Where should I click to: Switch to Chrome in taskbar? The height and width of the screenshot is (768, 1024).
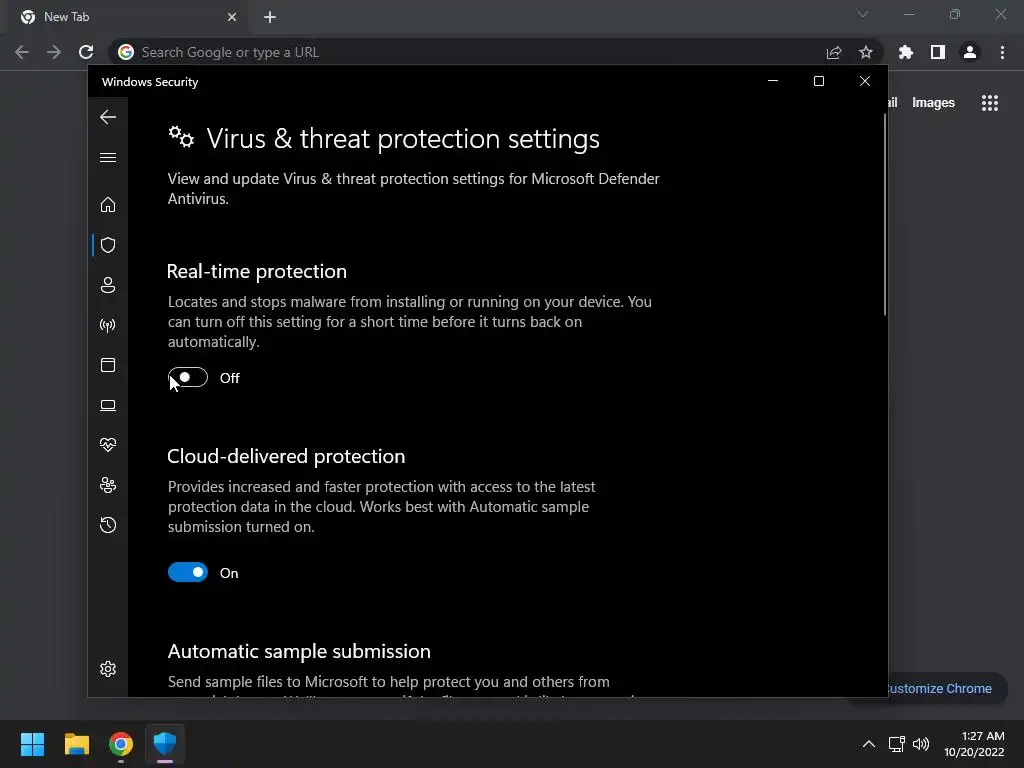pos(121,744)
